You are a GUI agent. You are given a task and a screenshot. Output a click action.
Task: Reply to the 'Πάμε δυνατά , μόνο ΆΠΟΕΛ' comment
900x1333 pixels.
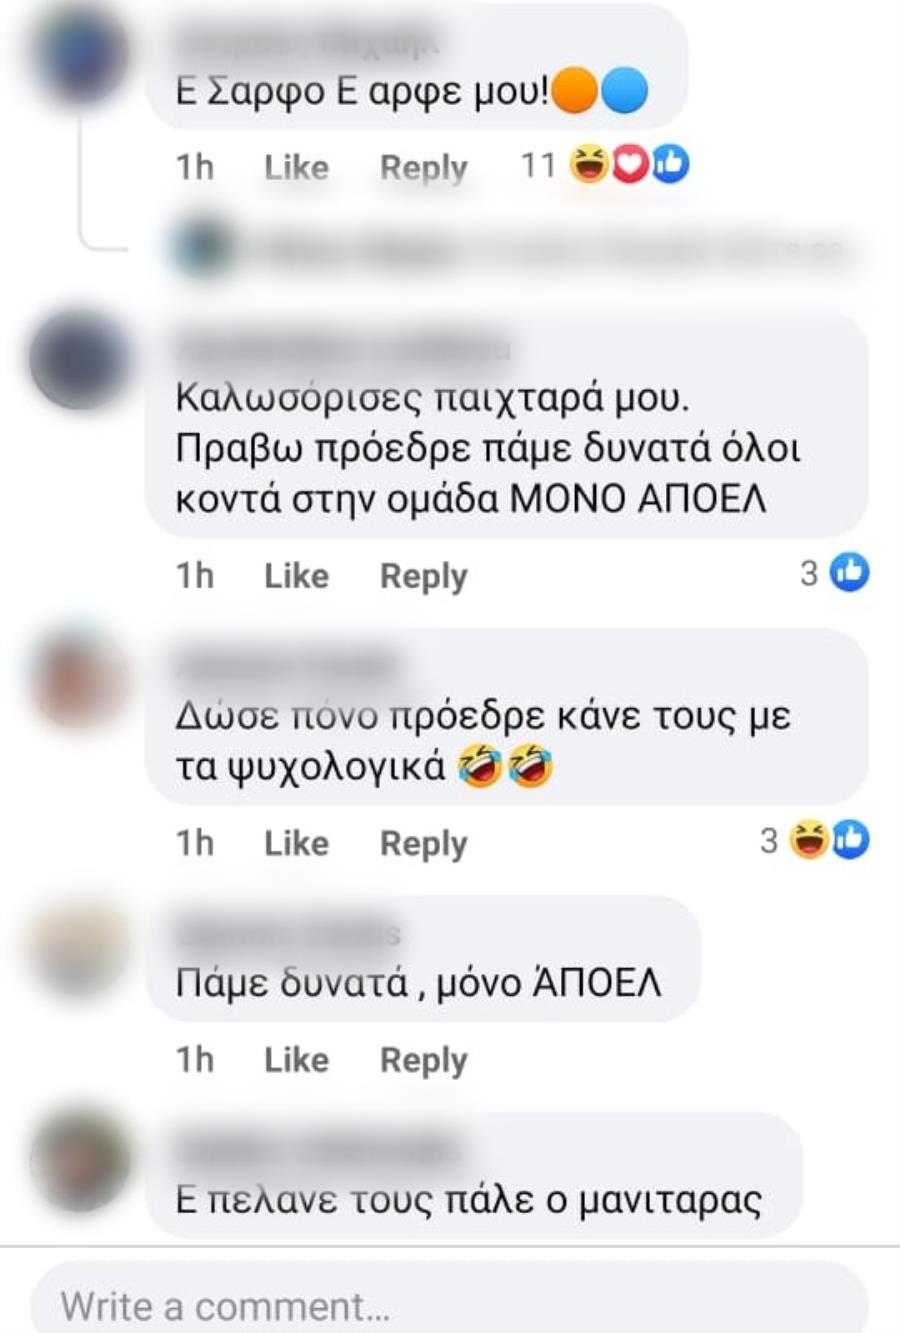coord(423,1060)
